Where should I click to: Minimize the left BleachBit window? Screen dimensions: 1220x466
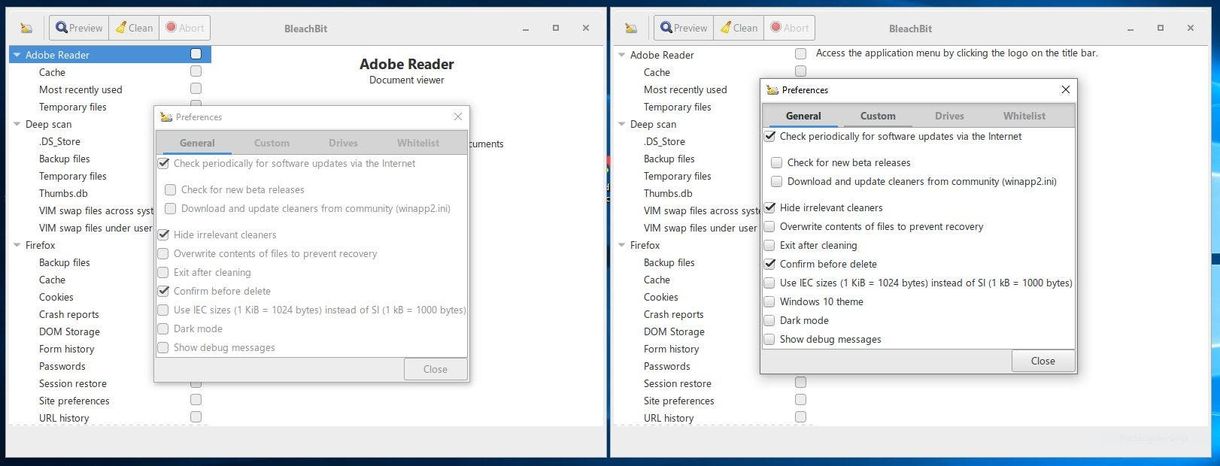pyautogui.click(x=525, y=28)
